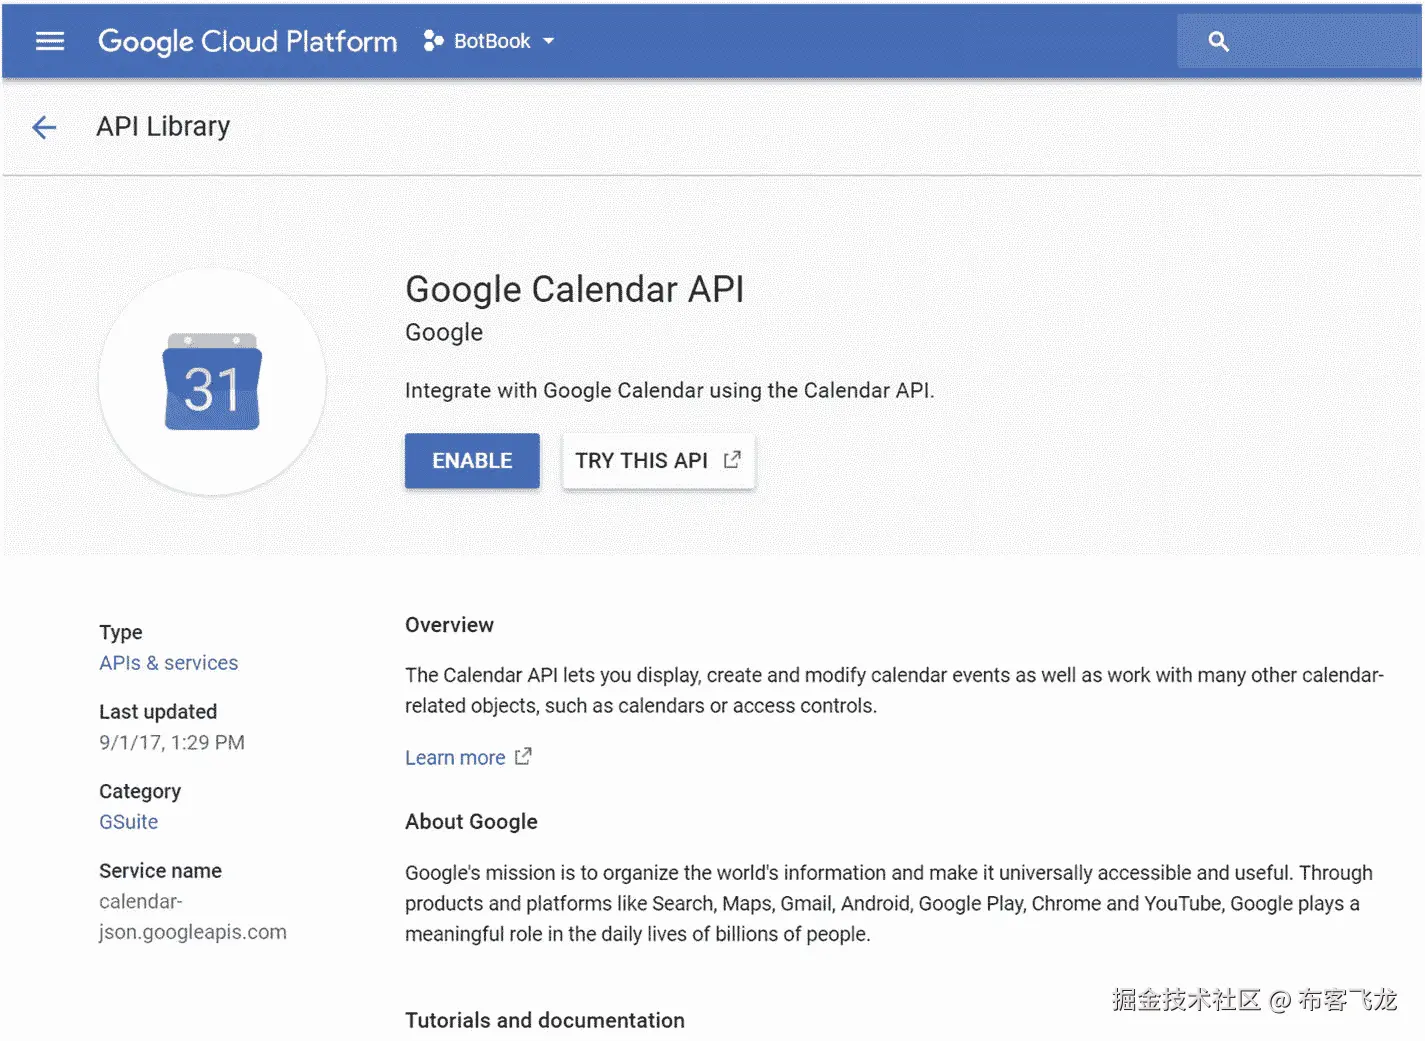
Task: Click the Google Calendar API heading
Action: click(x=574, y=289)
